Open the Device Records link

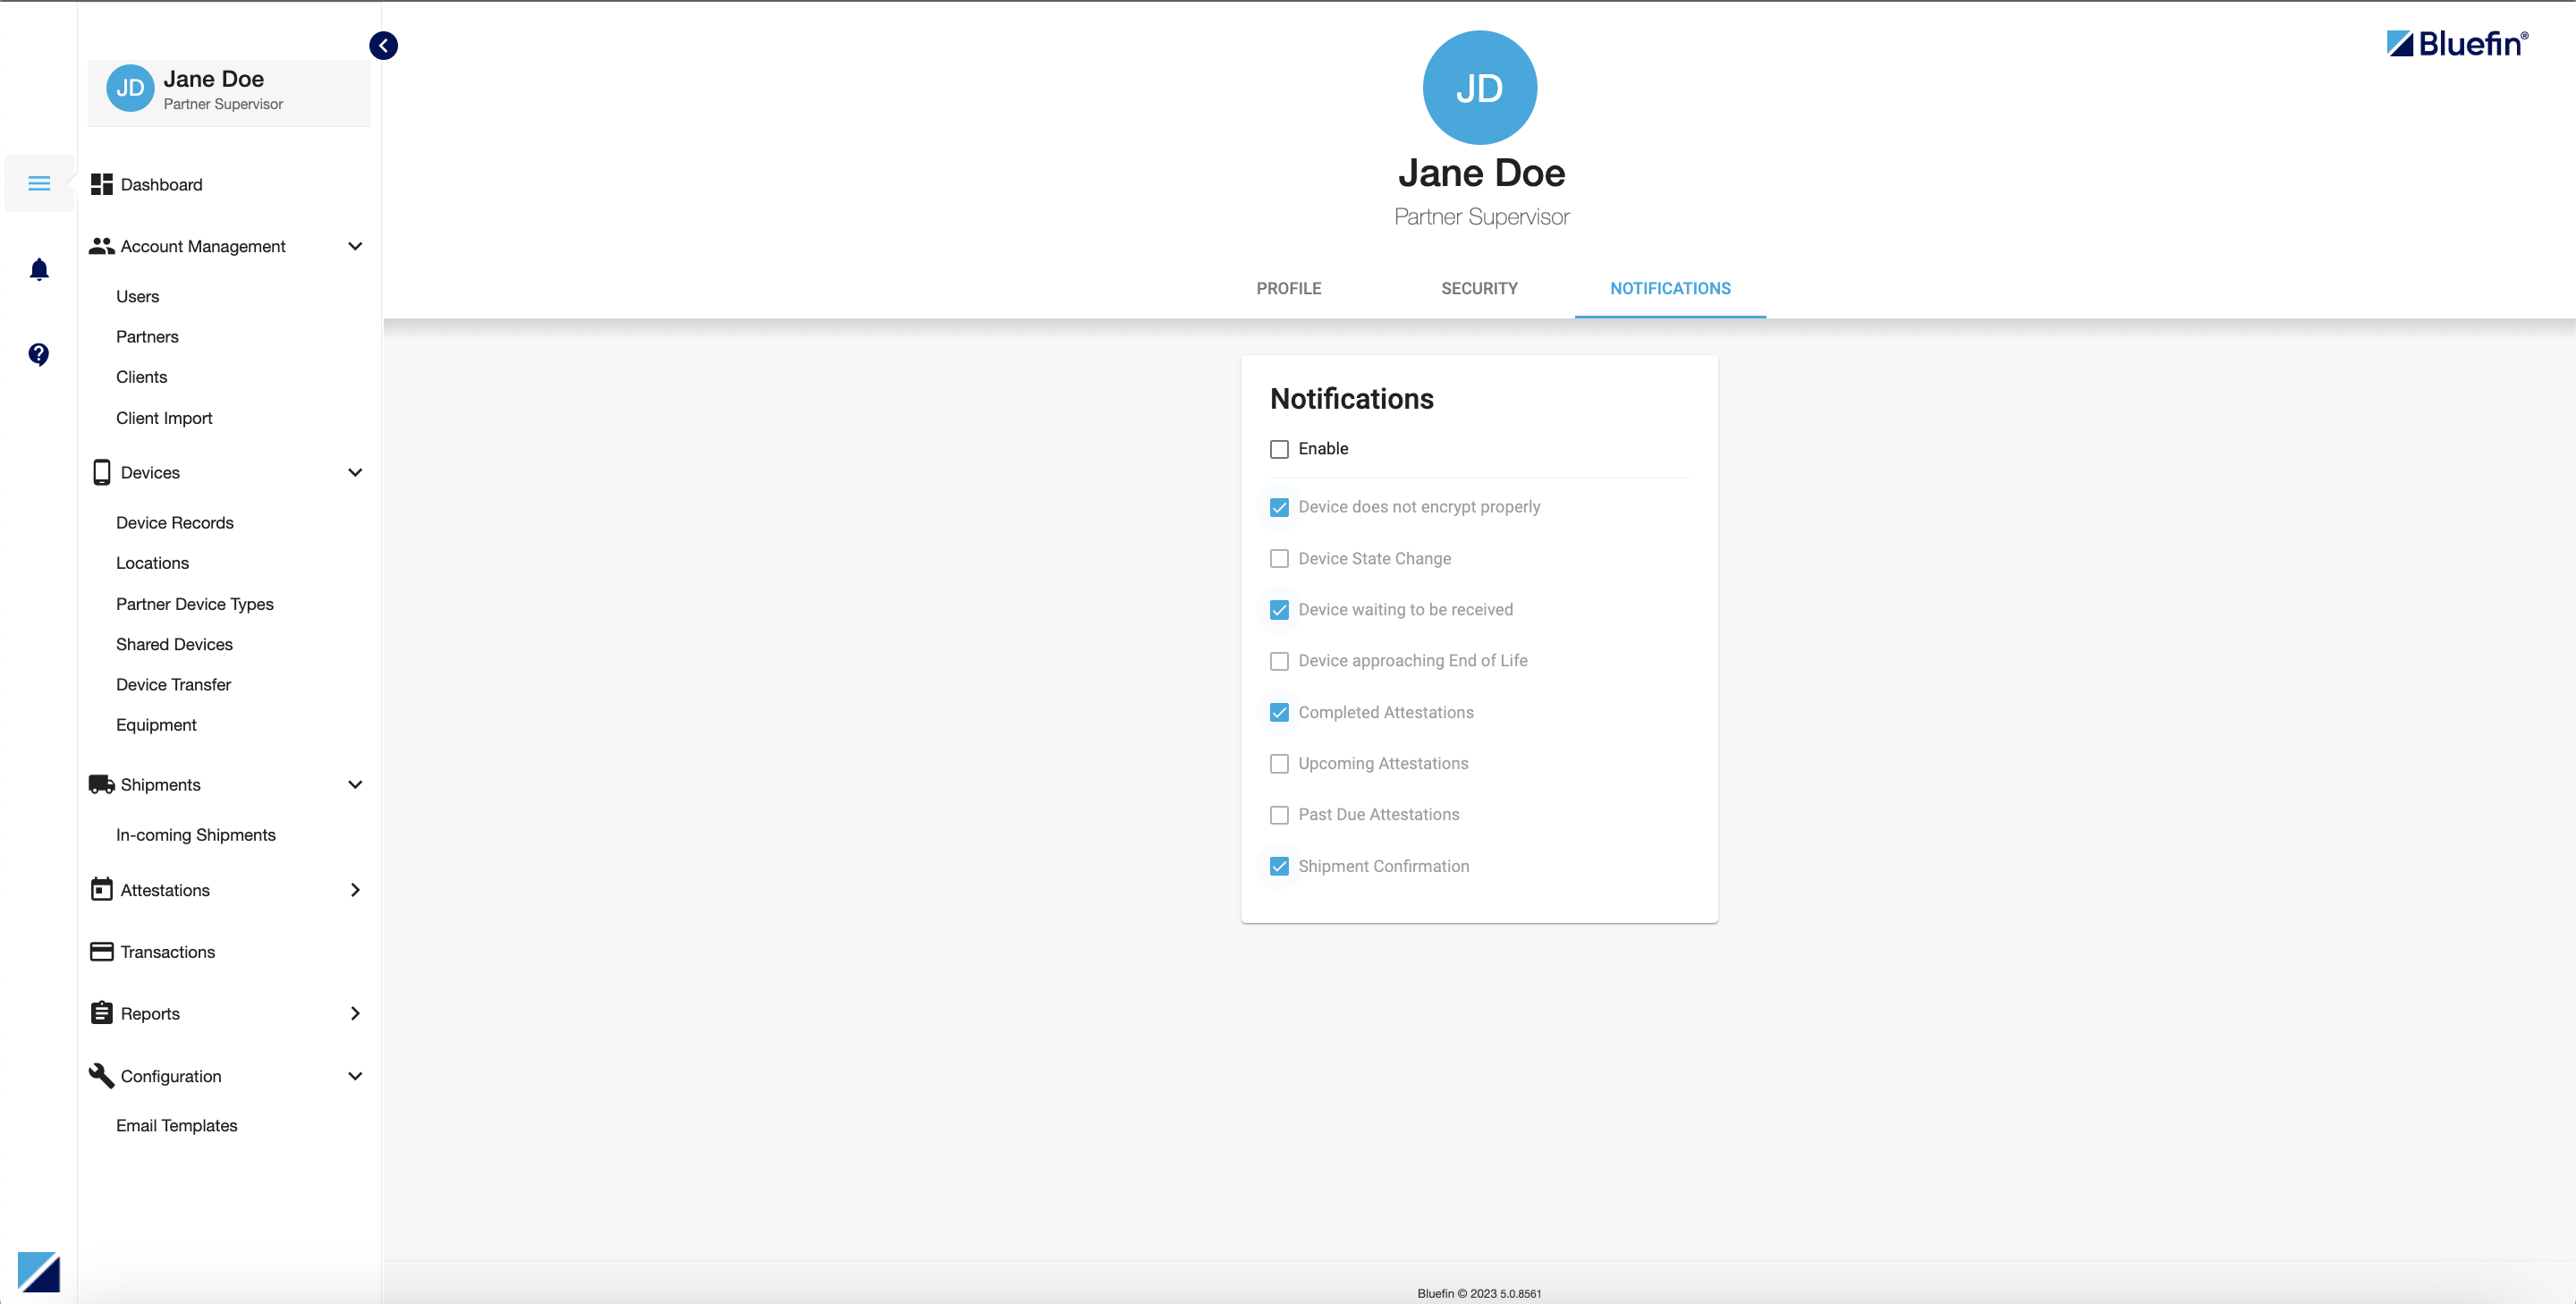(x=175, y=522)
